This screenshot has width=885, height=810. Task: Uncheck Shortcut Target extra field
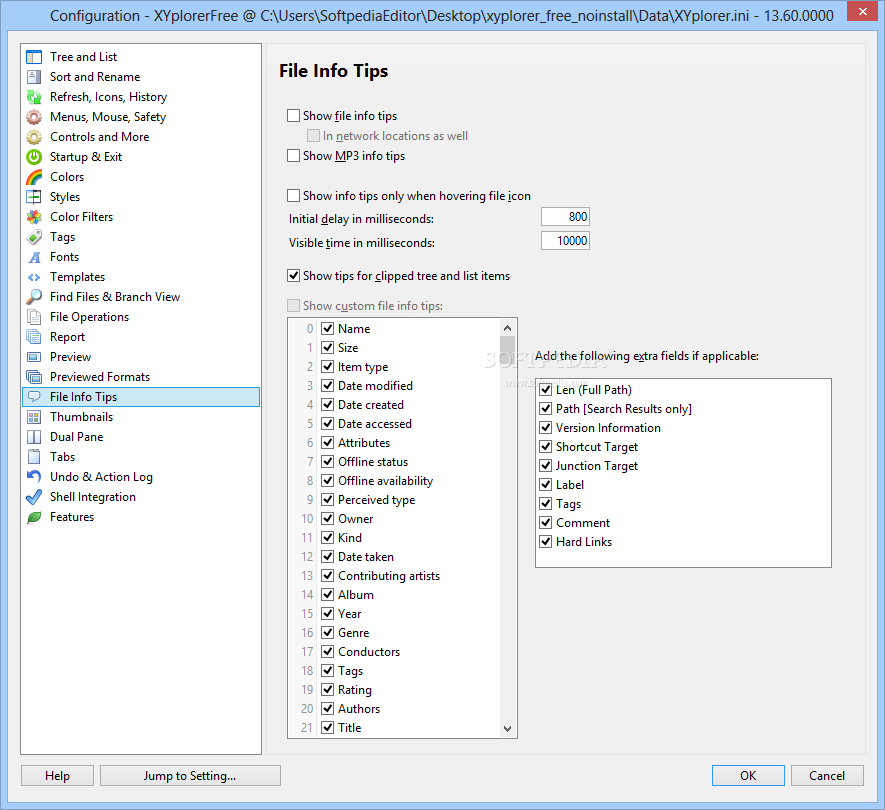(545, 447)
